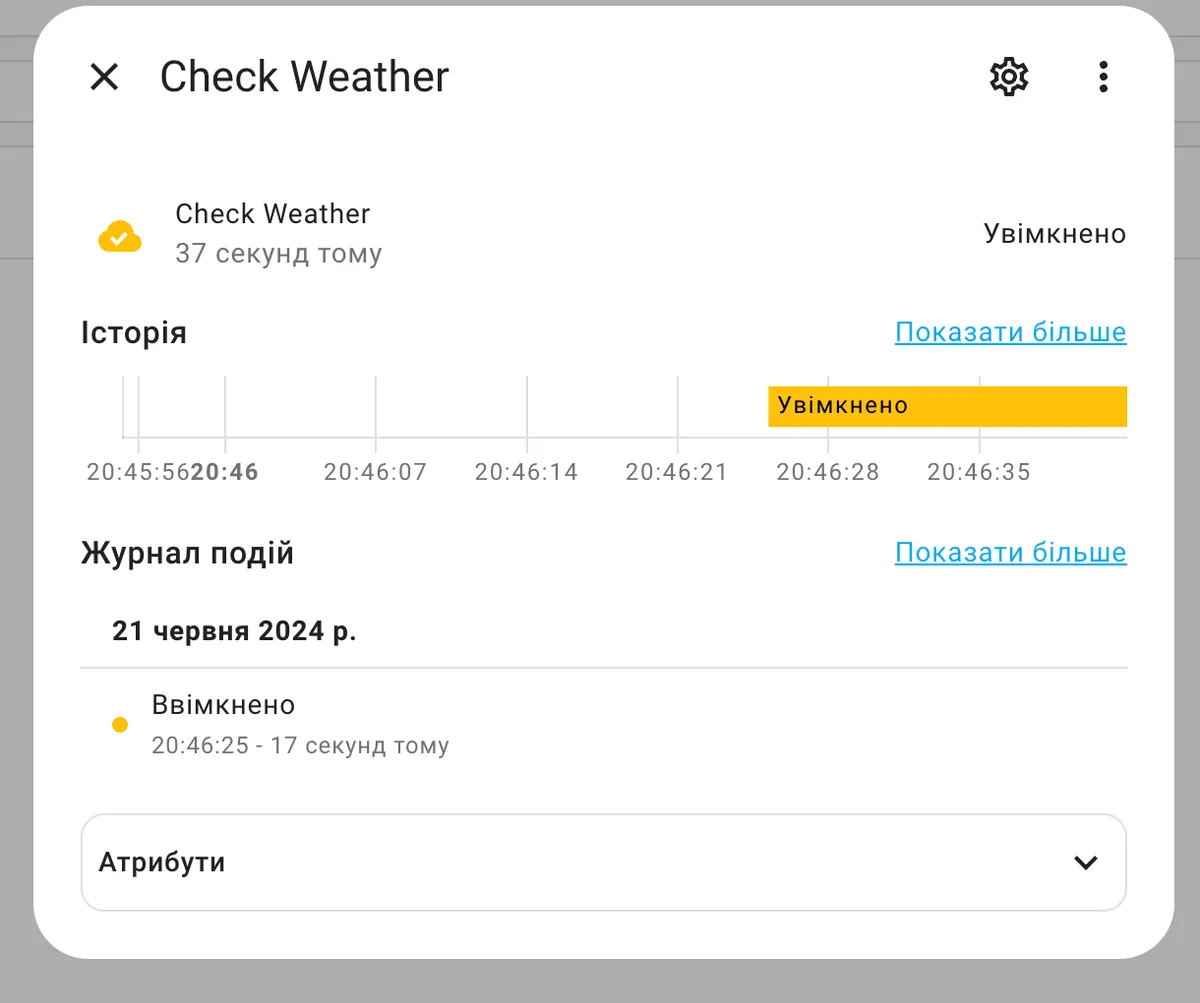Viewport: 1200px width, 1003px height.
Task: Open entity settings gear icon
Action: tap(1009, 77)
